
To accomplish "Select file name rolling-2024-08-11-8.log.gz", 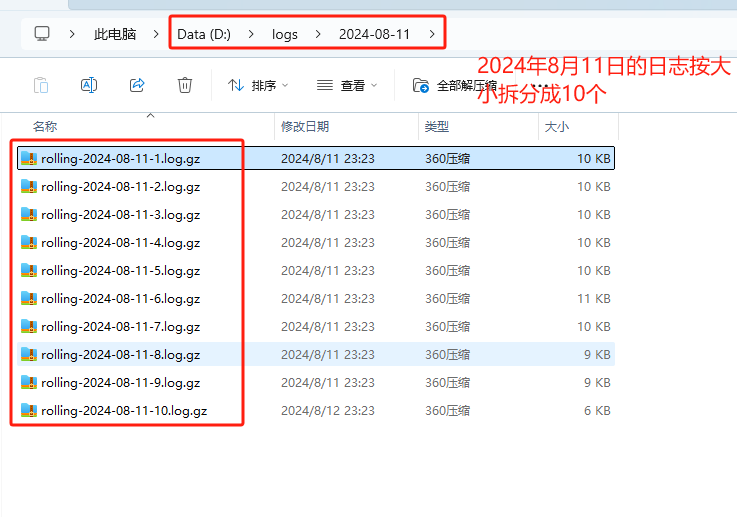I will click(x=121, y=355).
